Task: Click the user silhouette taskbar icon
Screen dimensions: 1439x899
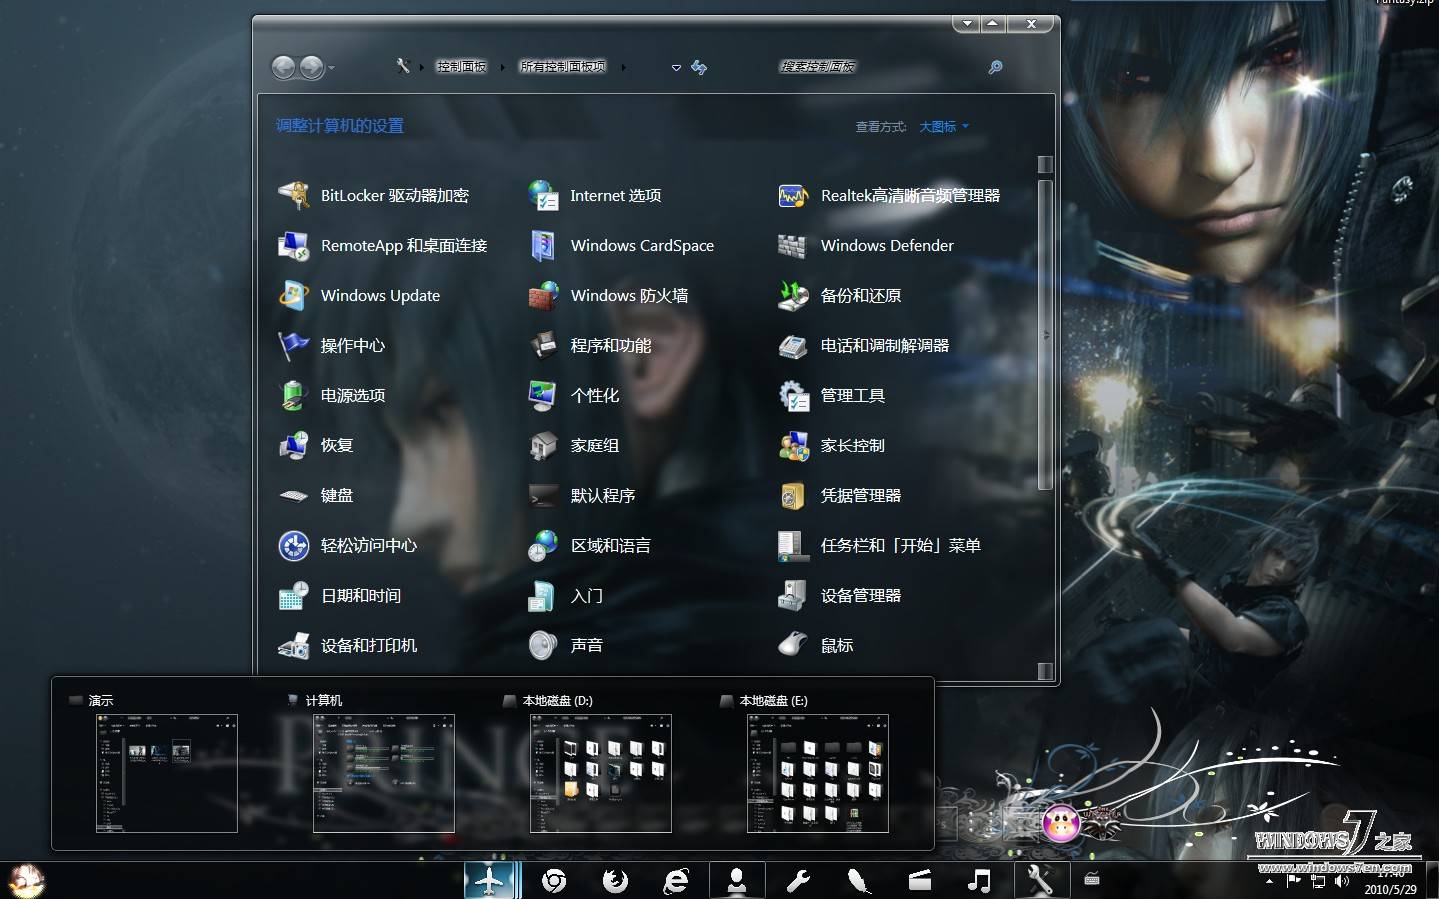Action: pos(737,881)
